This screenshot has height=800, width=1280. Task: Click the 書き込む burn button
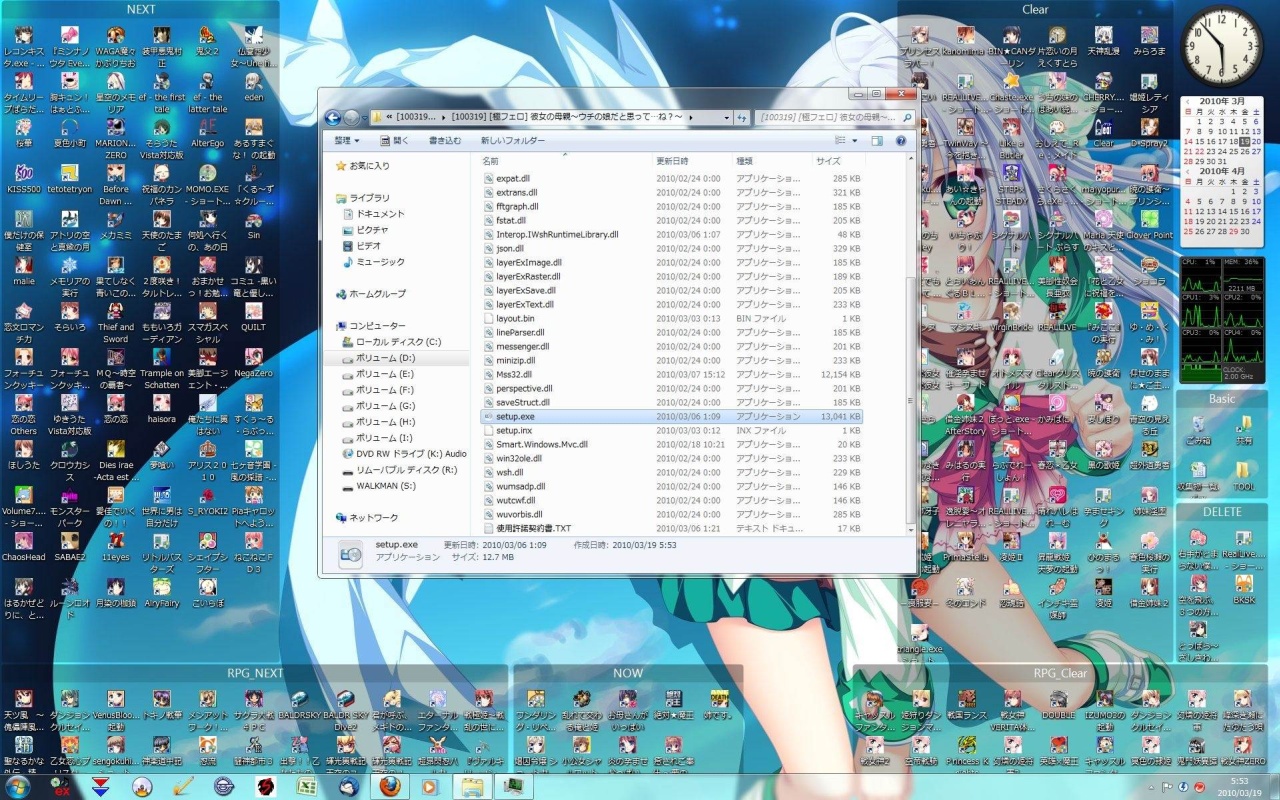pyautogui.click(x=445, y=141)
